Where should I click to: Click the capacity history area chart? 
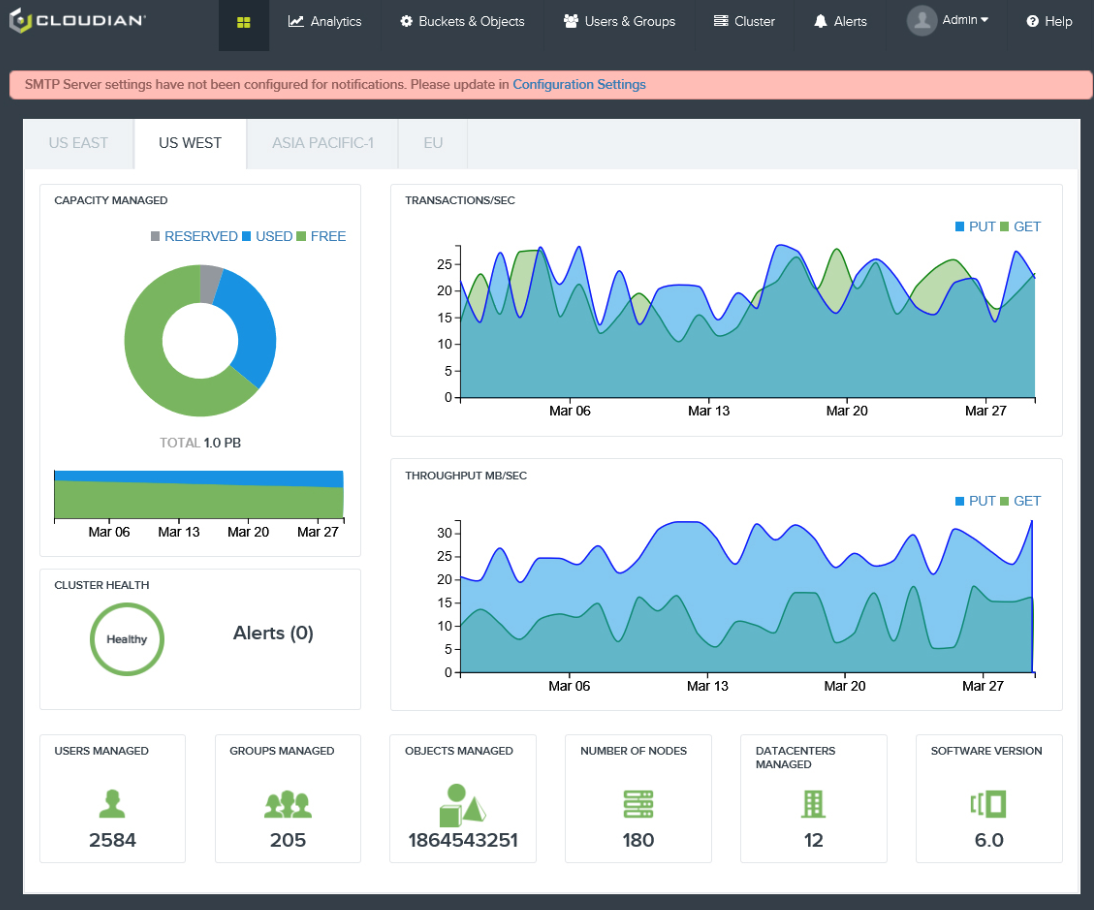pyautogui.click(x=199, y=495)
